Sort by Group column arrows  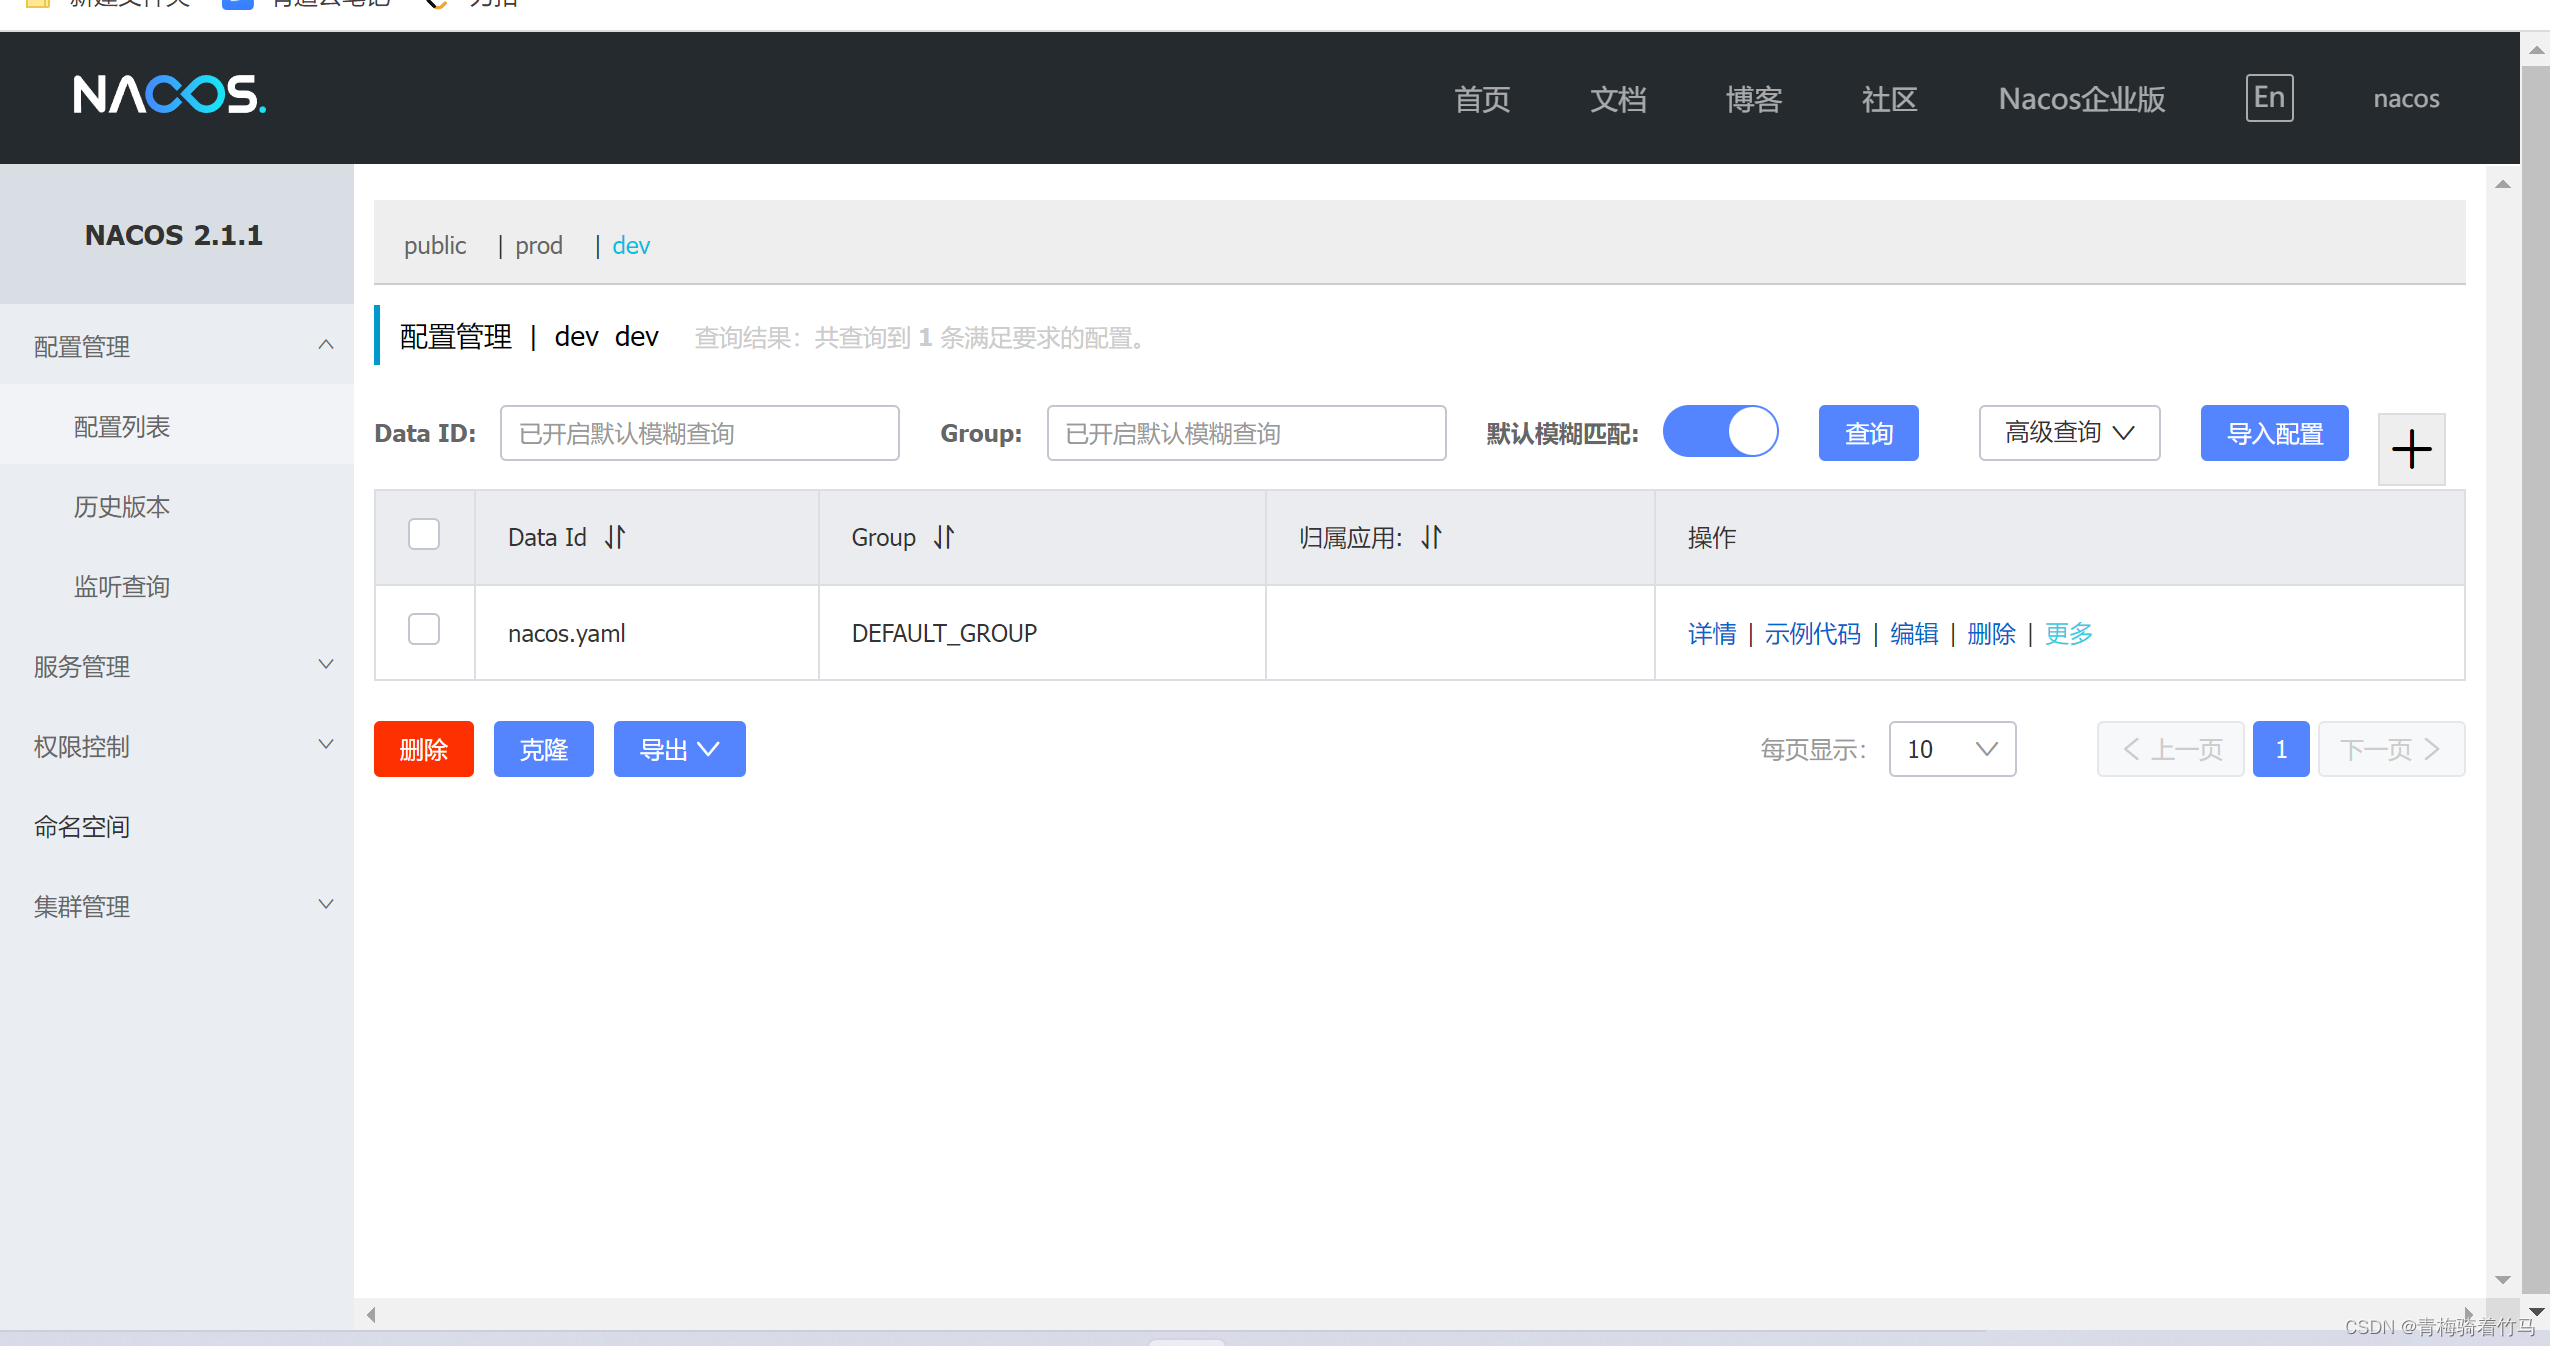944,537
